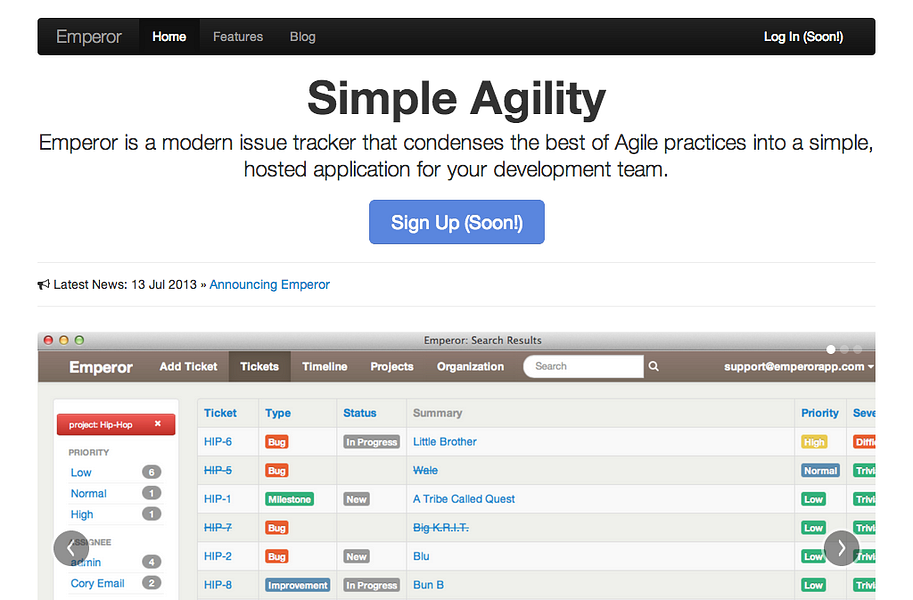Image resolution: width=913 pixels, height=600 pixels.
Task: Click Improvement badge in HIP-8 row
Action: pyautogui.click(x=298, y=585)
